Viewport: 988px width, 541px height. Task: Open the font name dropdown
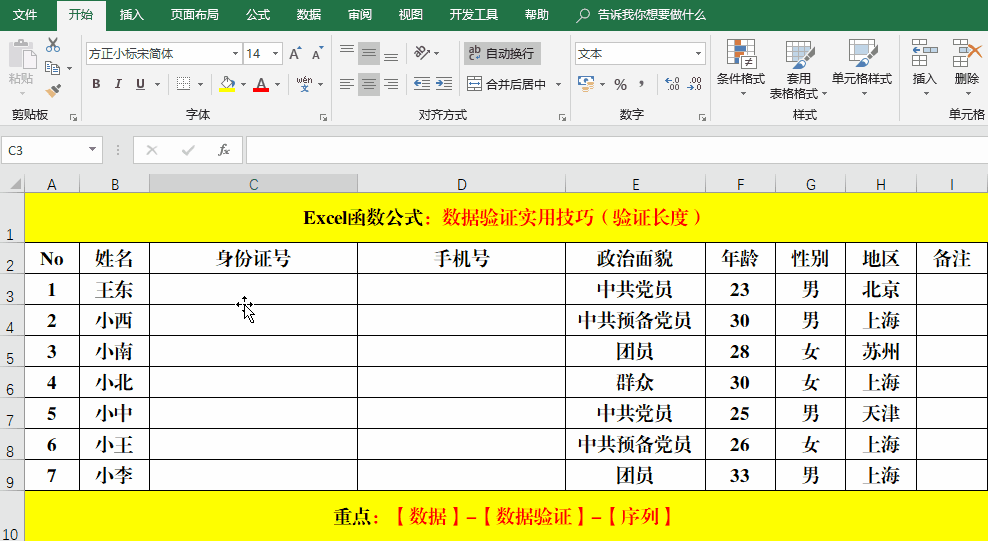click(236, 54)
